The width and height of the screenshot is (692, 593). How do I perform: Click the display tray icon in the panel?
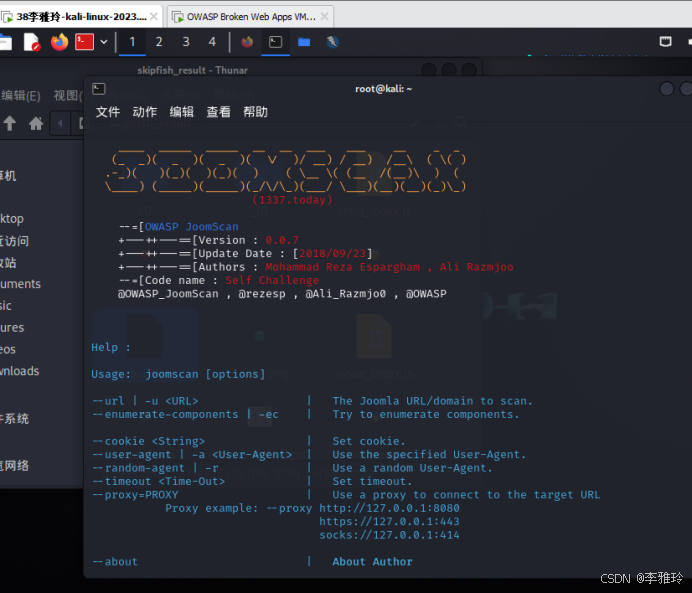(x=666, y=42)
